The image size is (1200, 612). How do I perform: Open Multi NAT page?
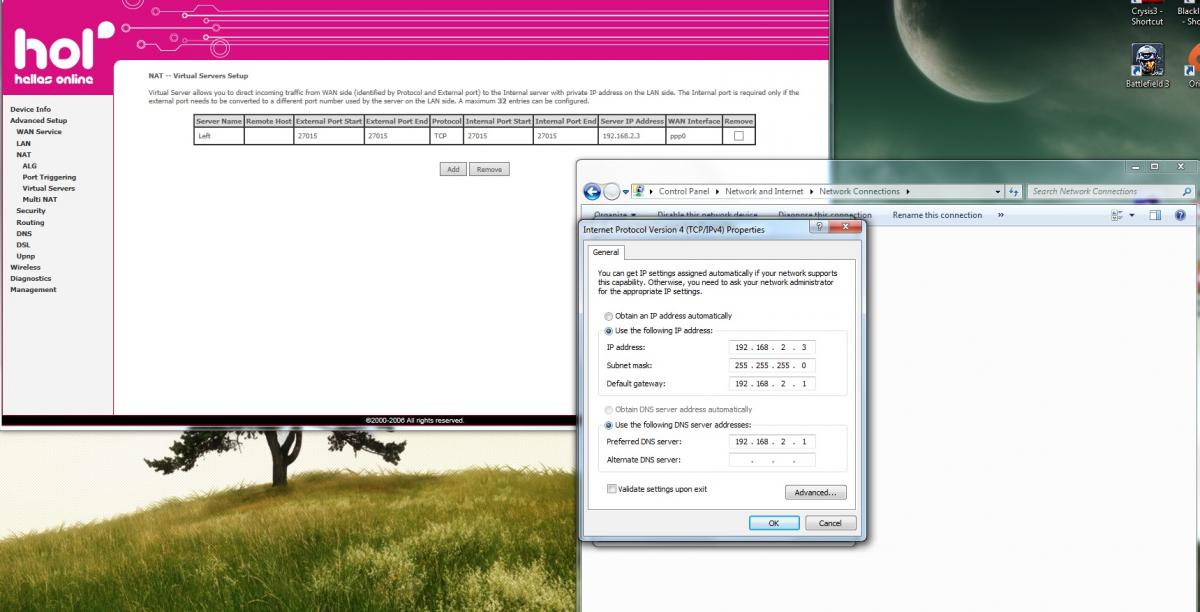coord(40,199)
